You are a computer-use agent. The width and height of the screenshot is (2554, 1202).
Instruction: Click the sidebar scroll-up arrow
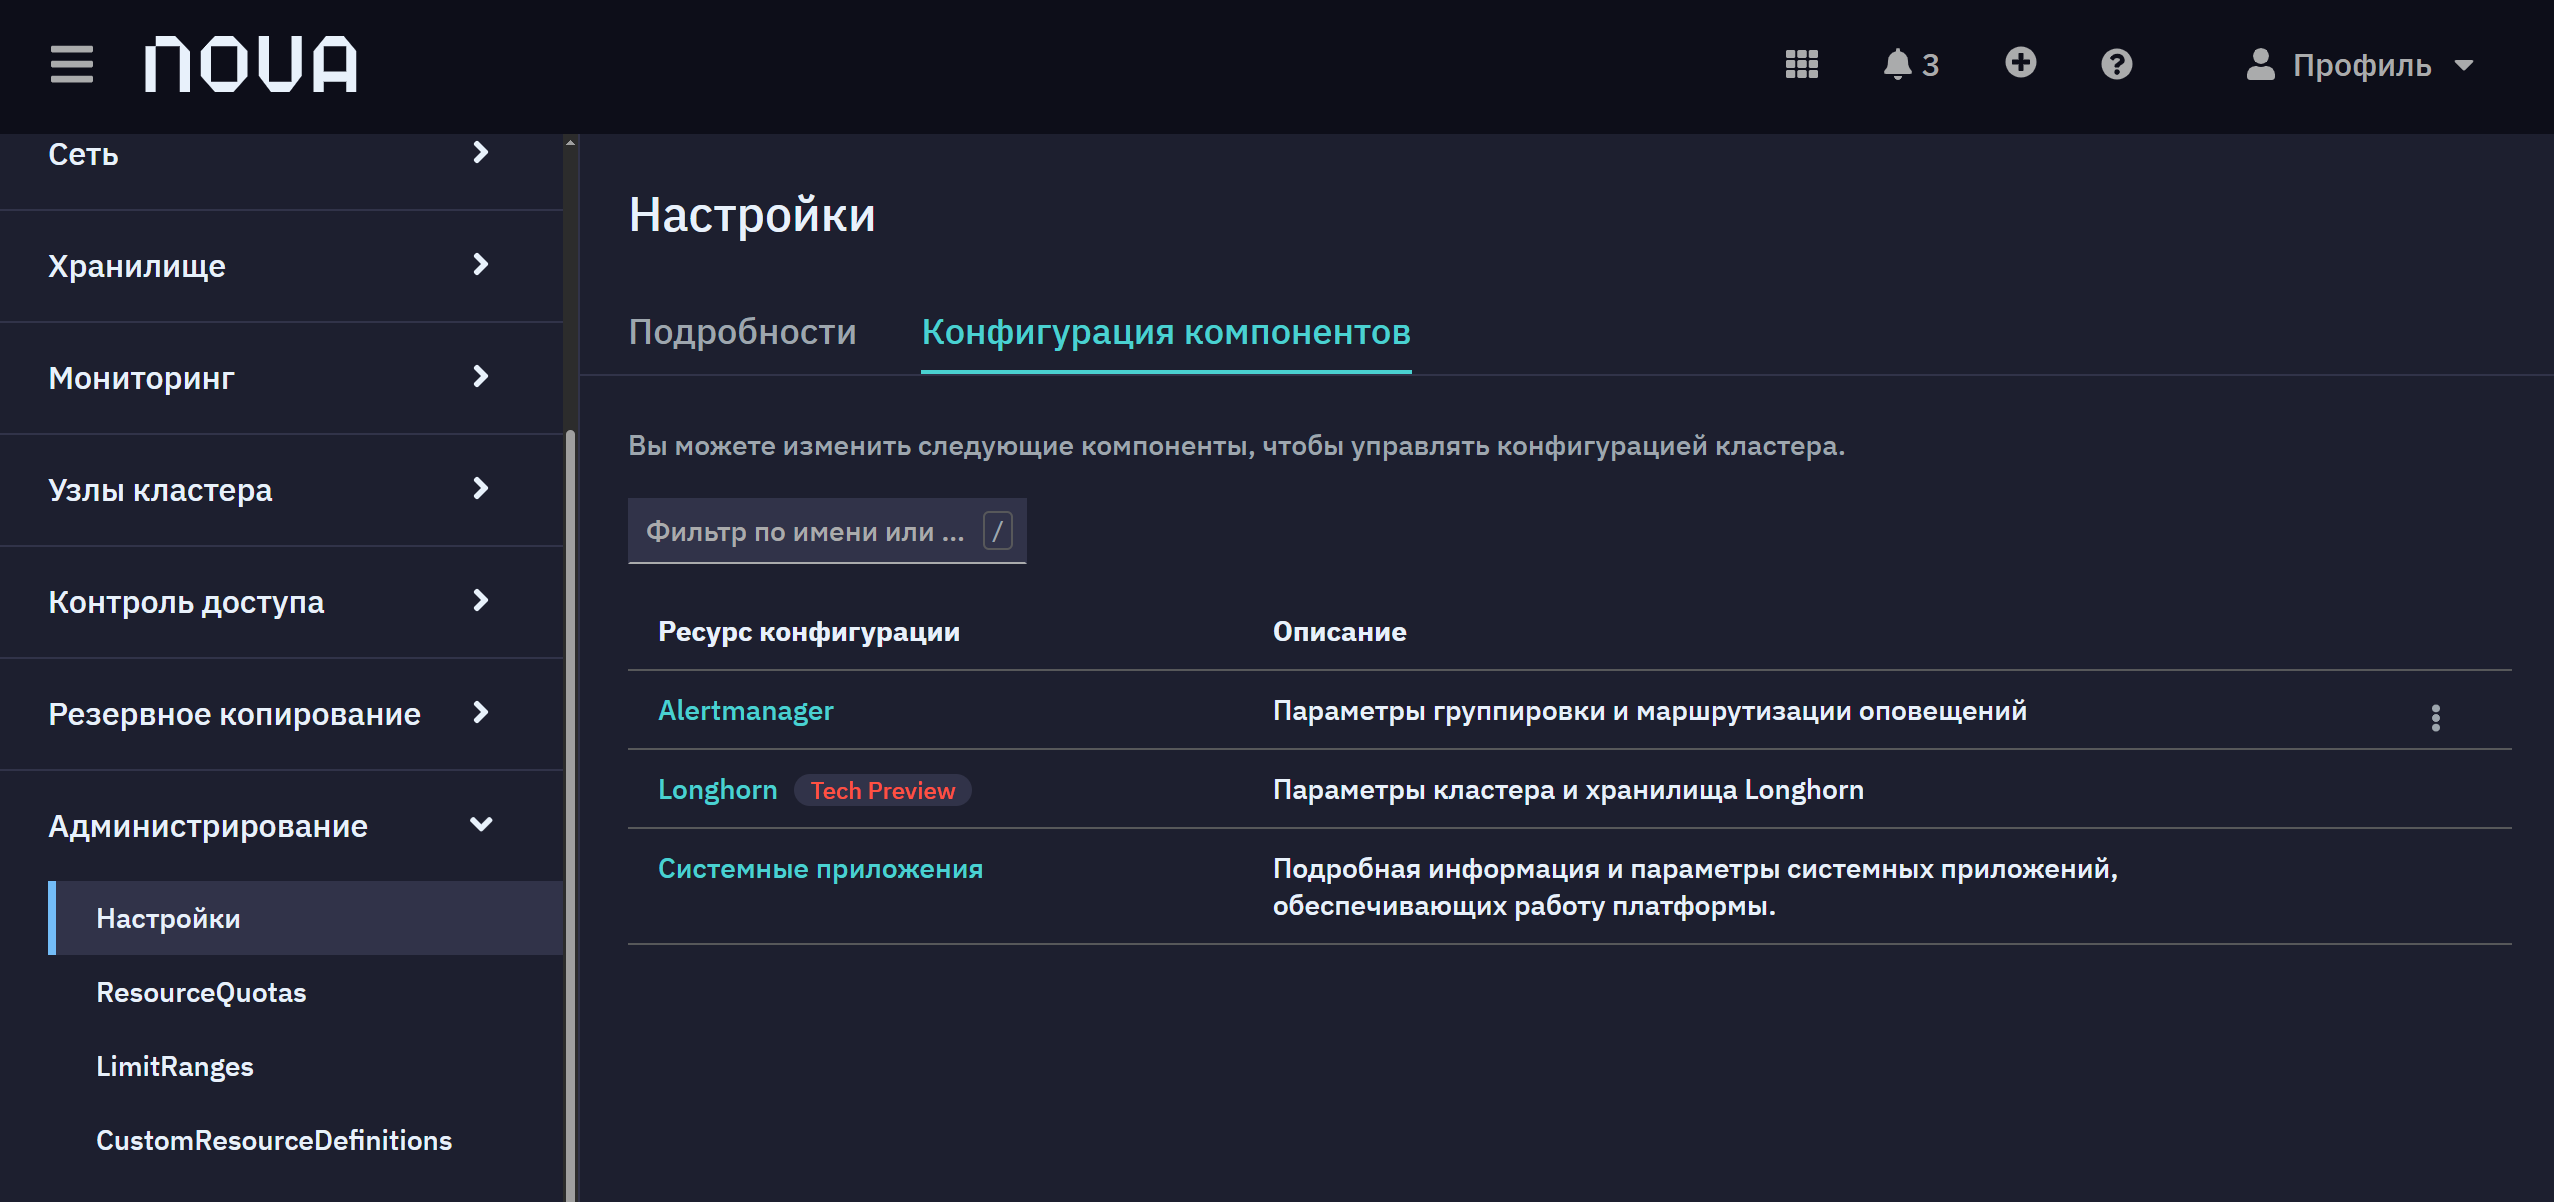coord(570,143)
